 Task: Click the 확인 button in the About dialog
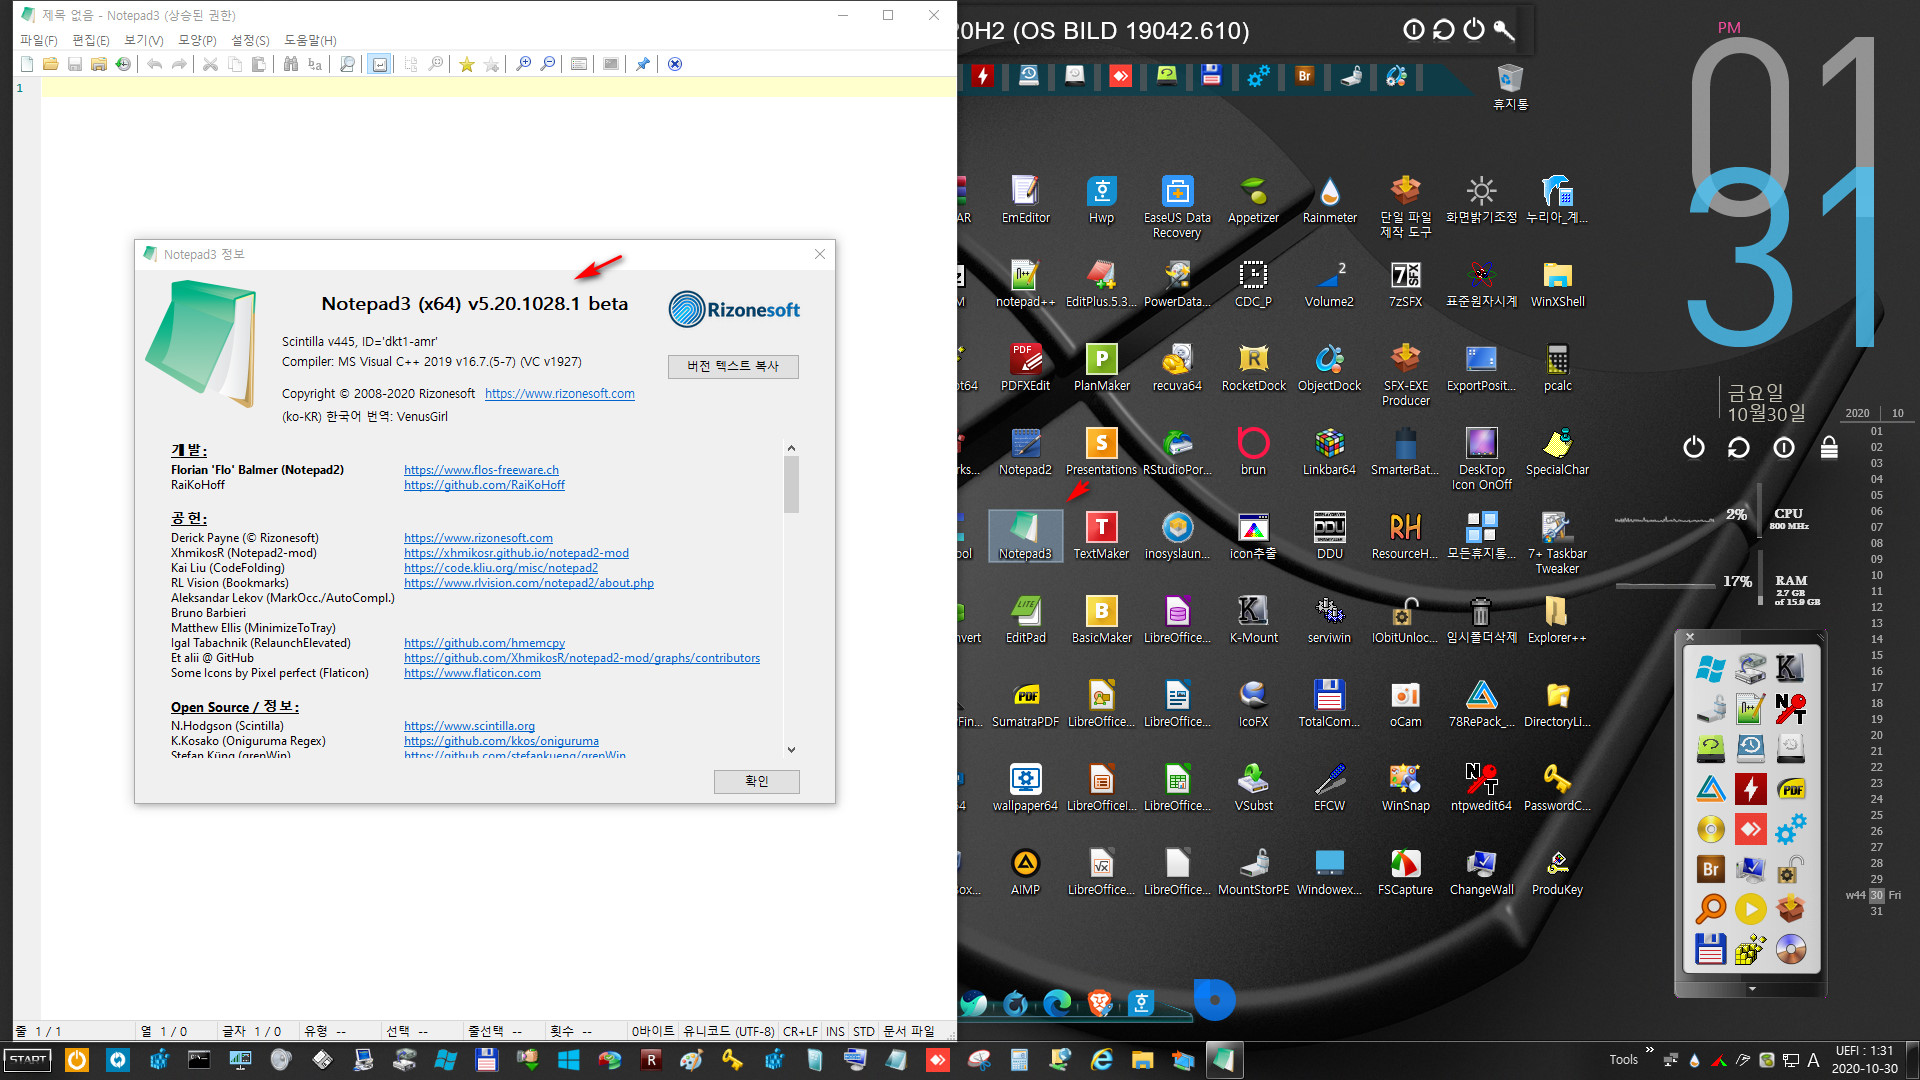pyautogui.click(x=757, y=781)
